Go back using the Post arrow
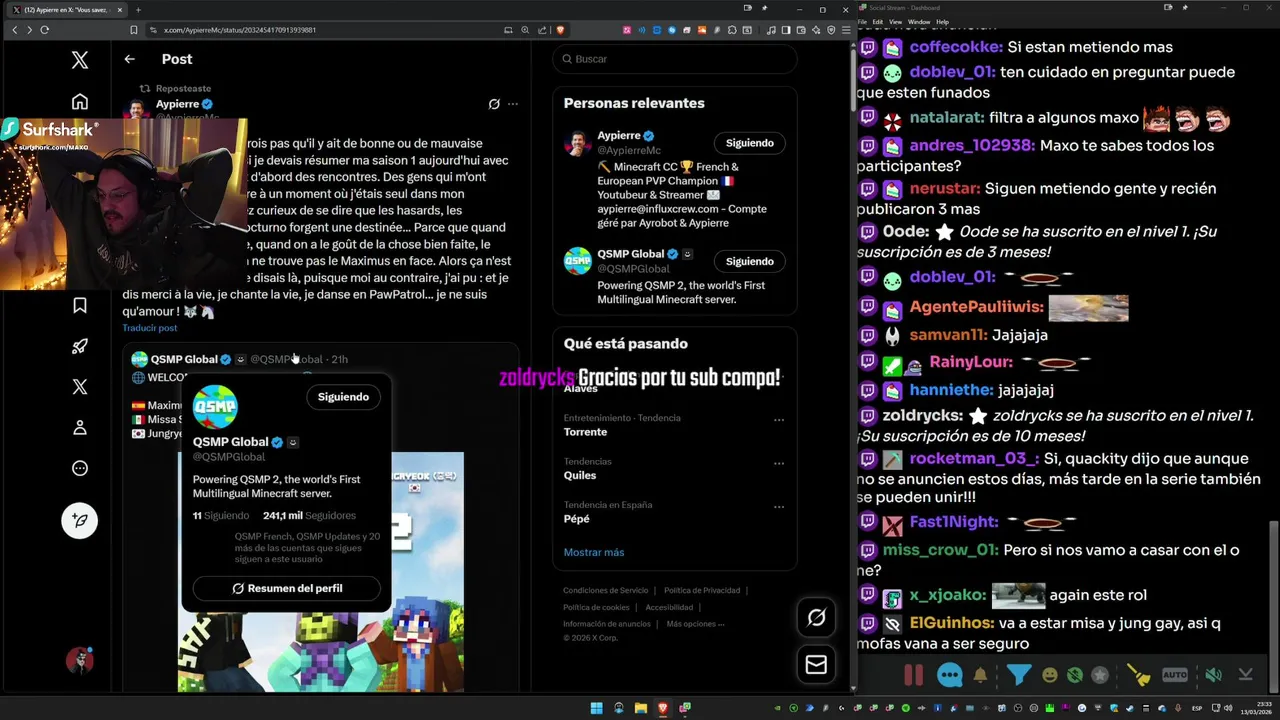This screenshot has width=1280, height=720. click(x=129, y=59)
